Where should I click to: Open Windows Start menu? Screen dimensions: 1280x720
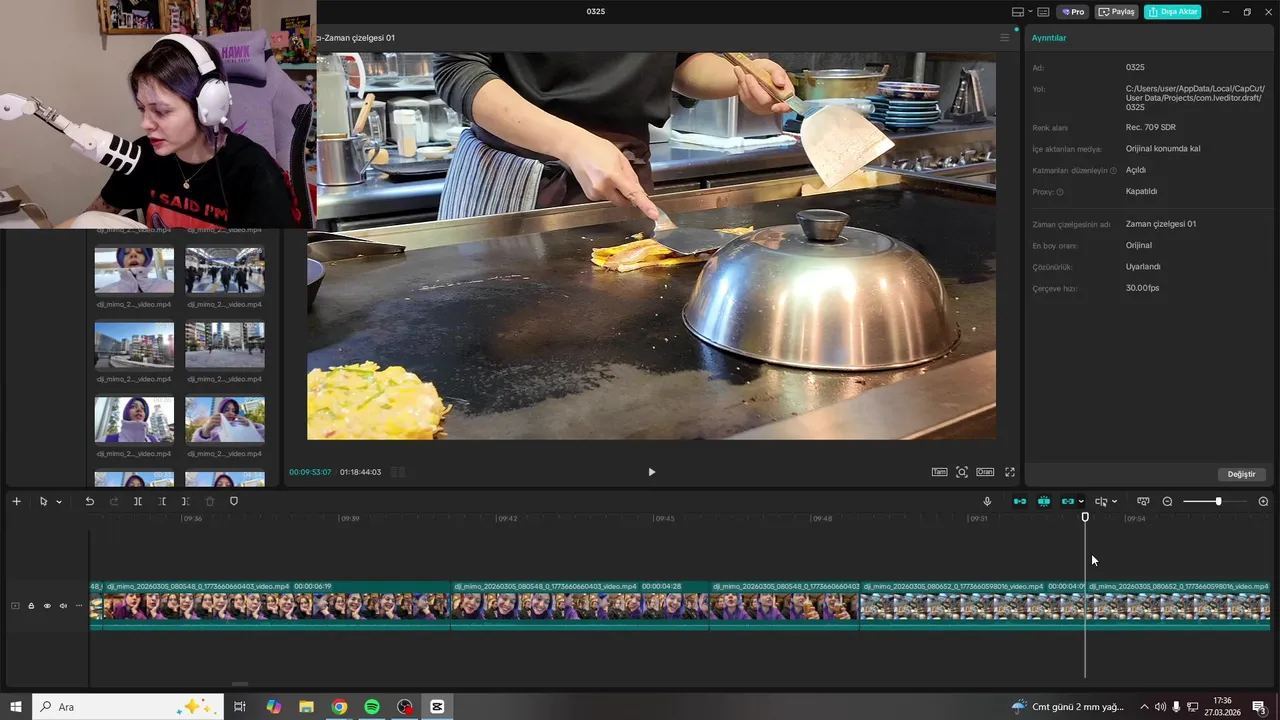(x=16, y=707)
